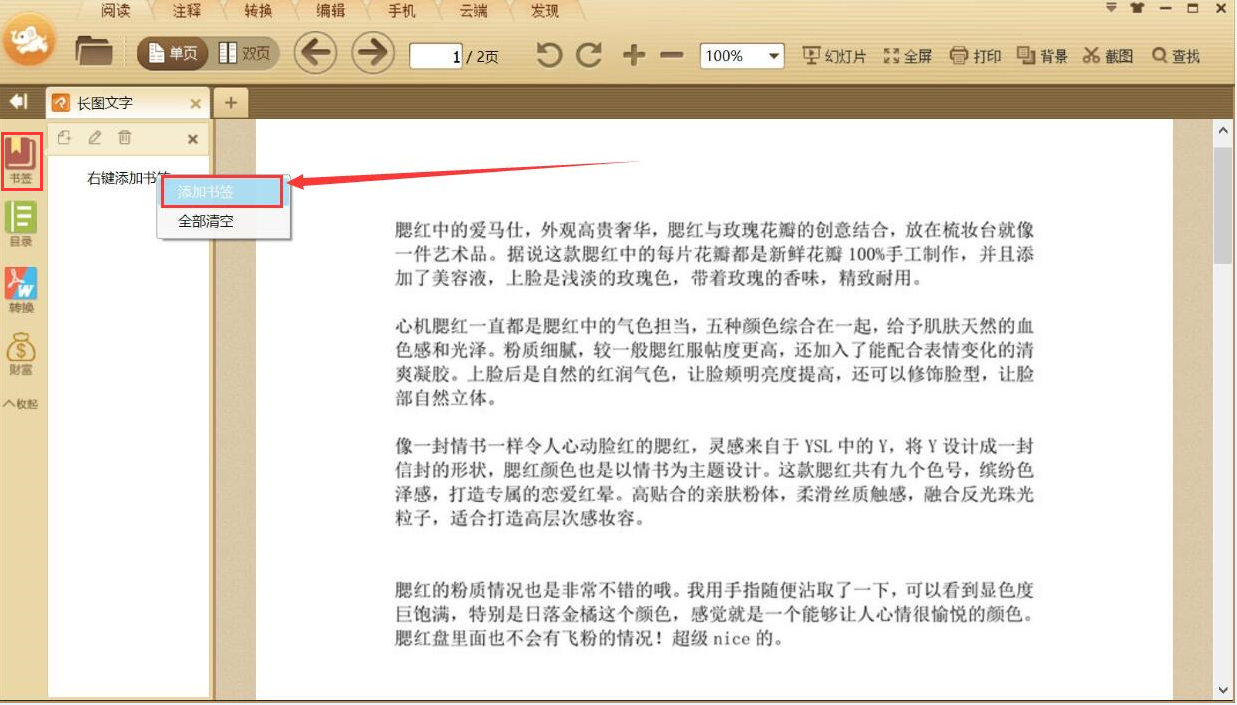Zoom out with the minus icon
This screenshot has width=1237, height=705.
point(671,55)
